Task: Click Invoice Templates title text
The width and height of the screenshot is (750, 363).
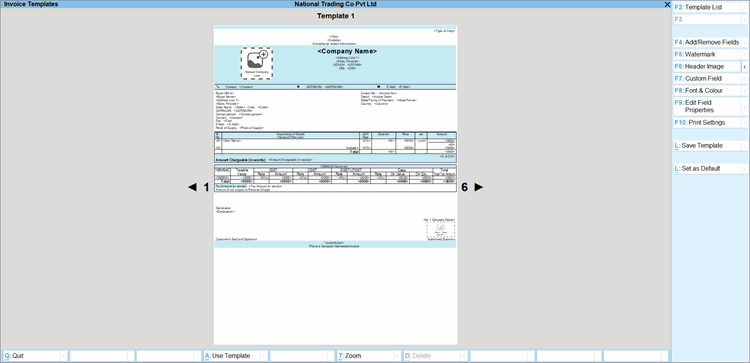Action: coord(31,4)
